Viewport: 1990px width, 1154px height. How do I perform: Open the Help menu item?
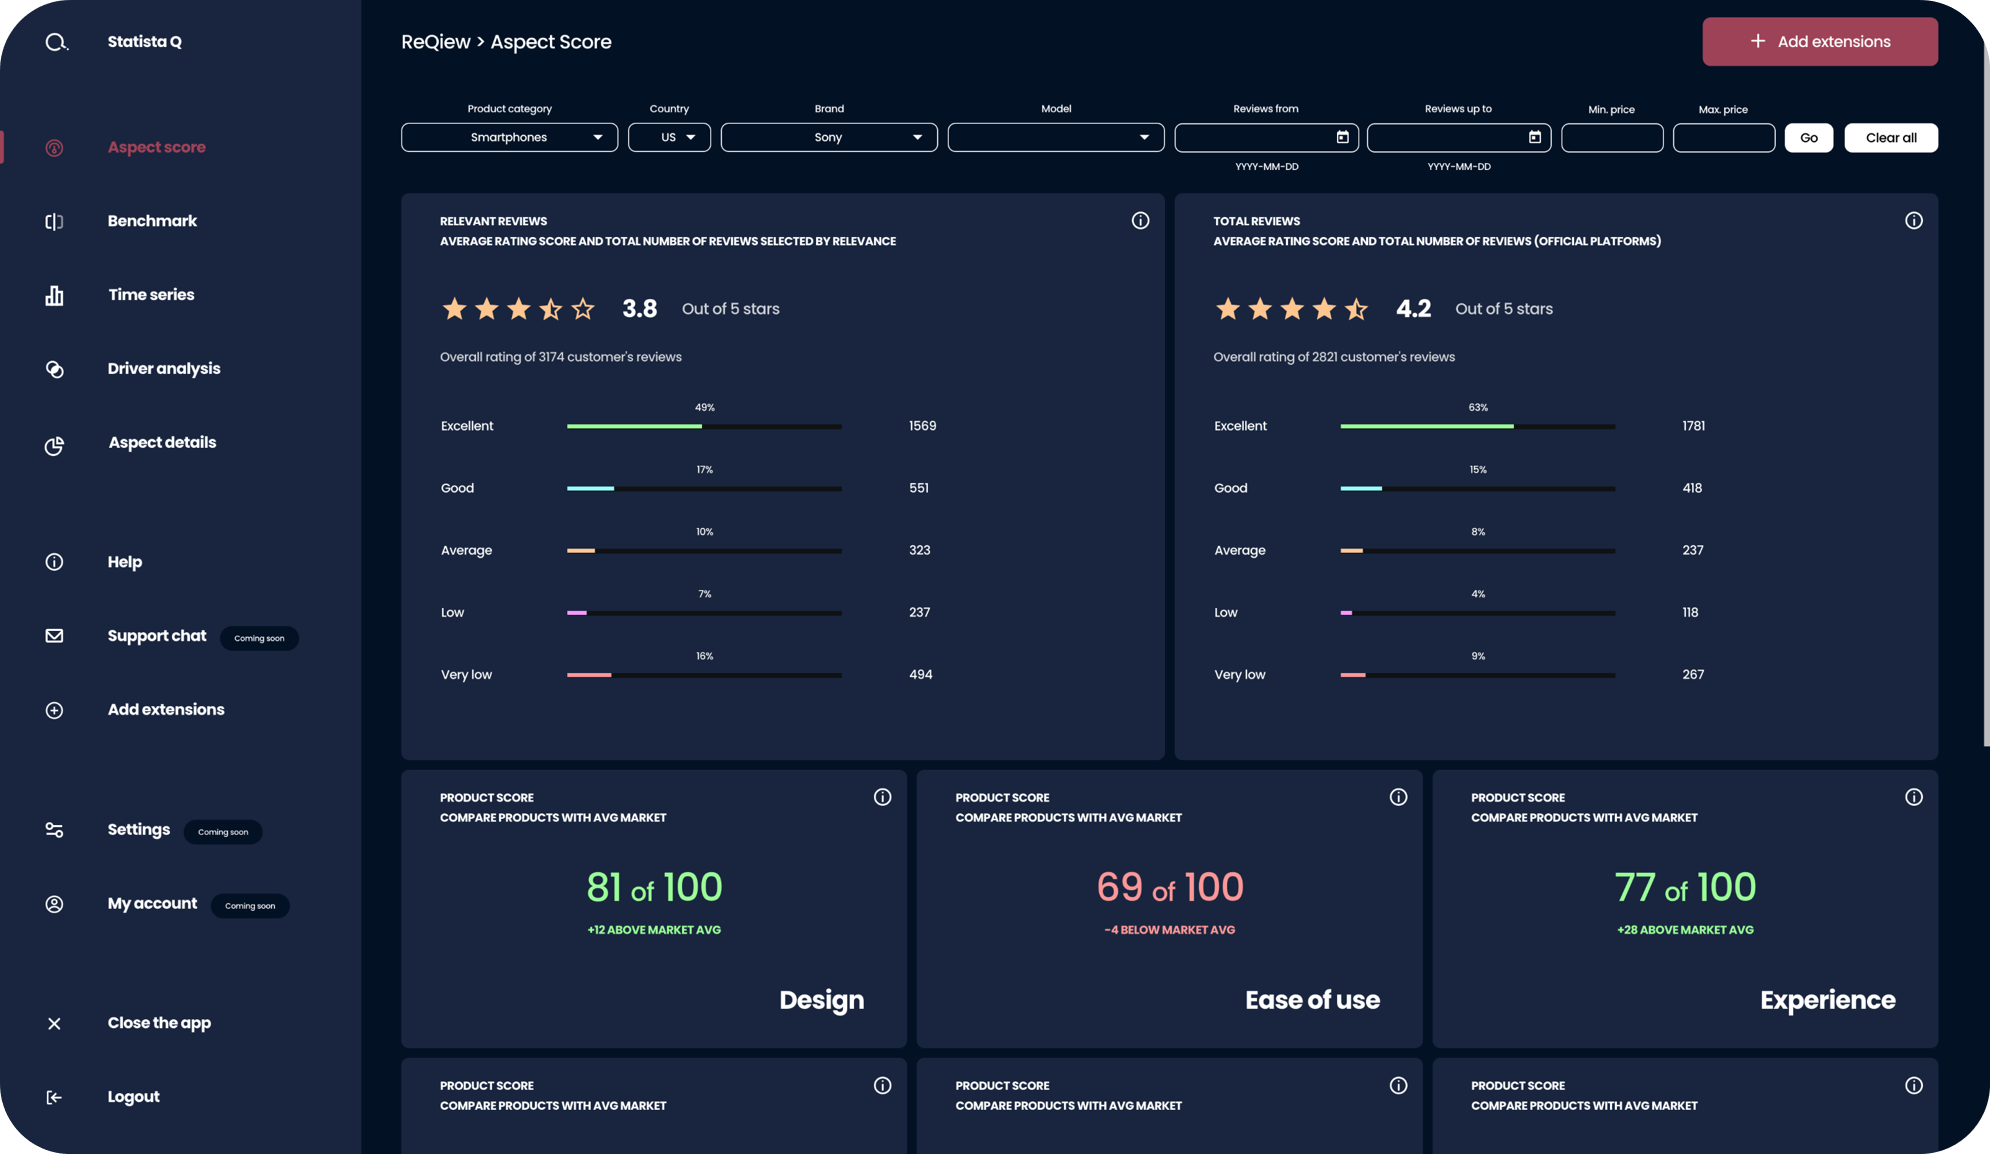point(125,562)
